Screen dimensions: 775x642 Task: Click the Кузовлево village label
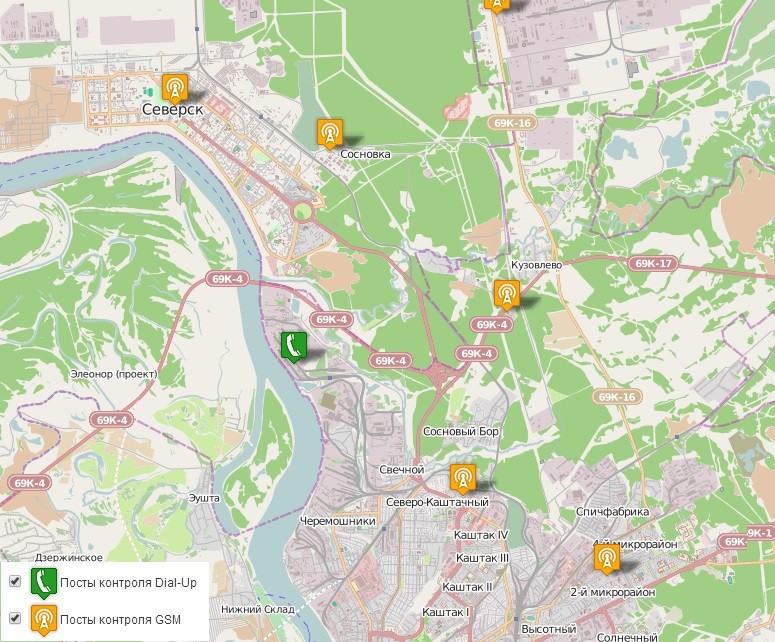pyautogui.click(x=538, y=266)
